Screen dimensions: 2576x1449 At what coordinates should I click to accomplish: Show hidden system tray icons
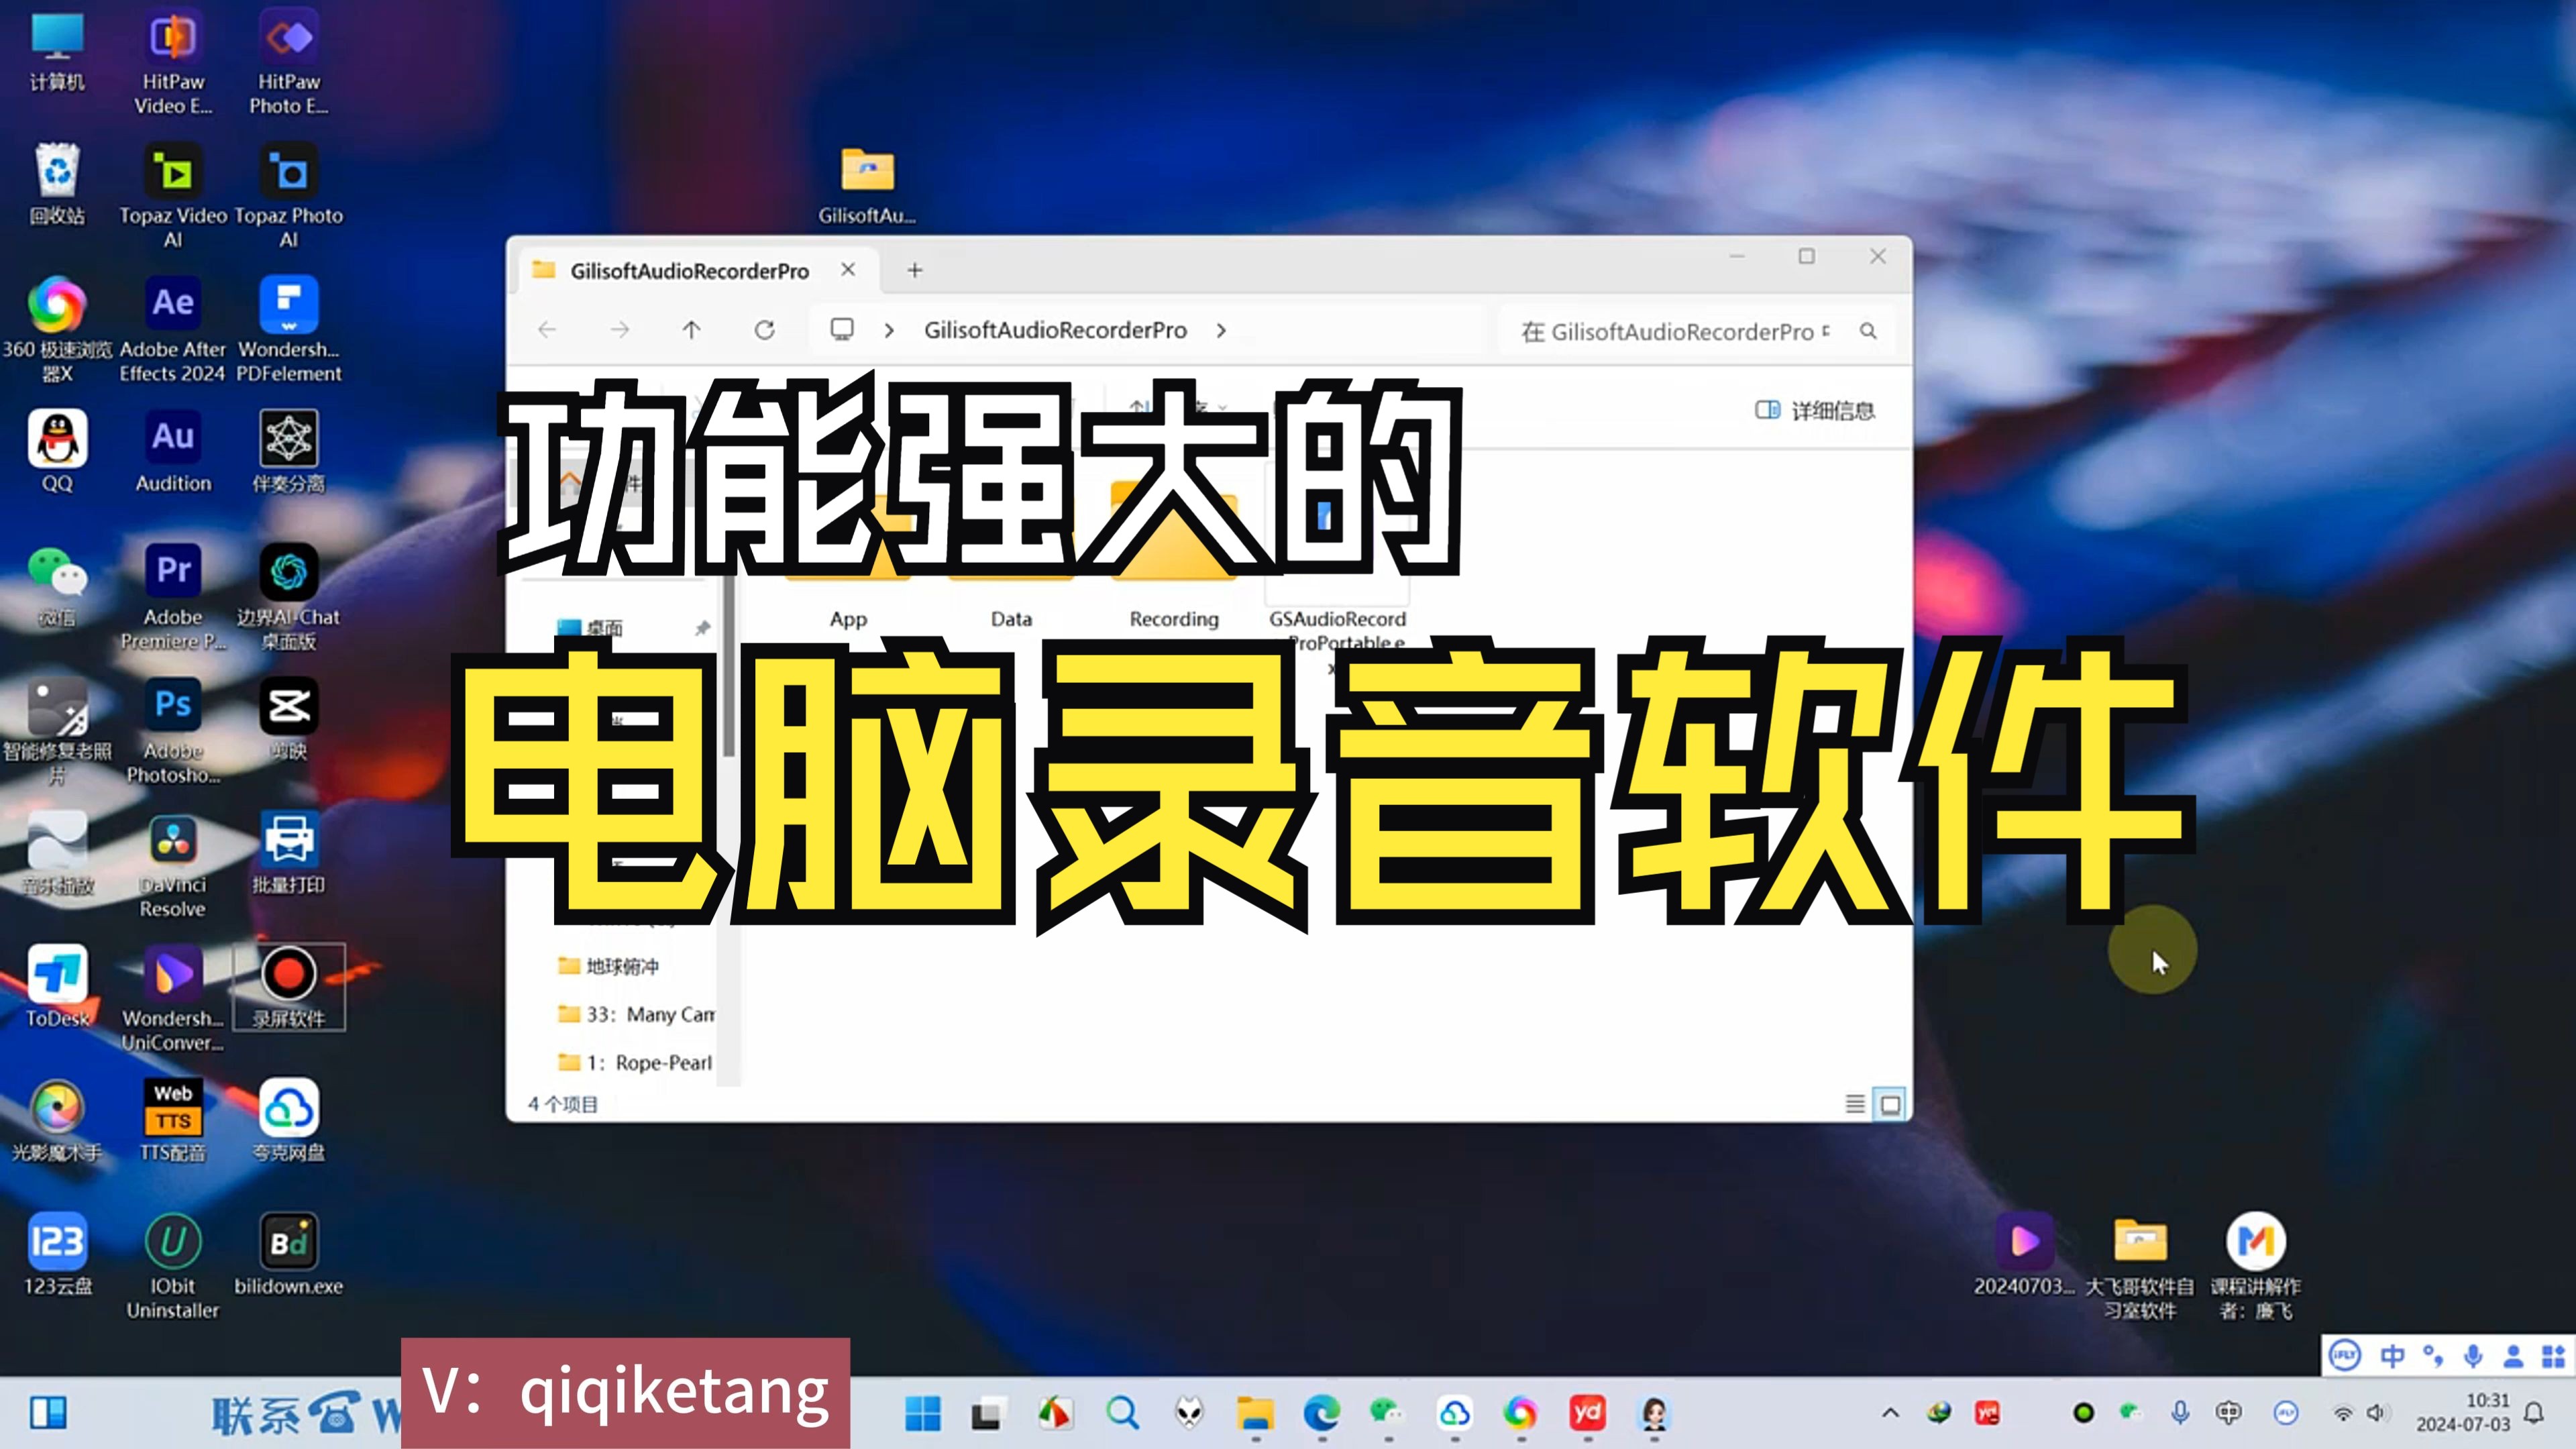click(1890, 1413)
